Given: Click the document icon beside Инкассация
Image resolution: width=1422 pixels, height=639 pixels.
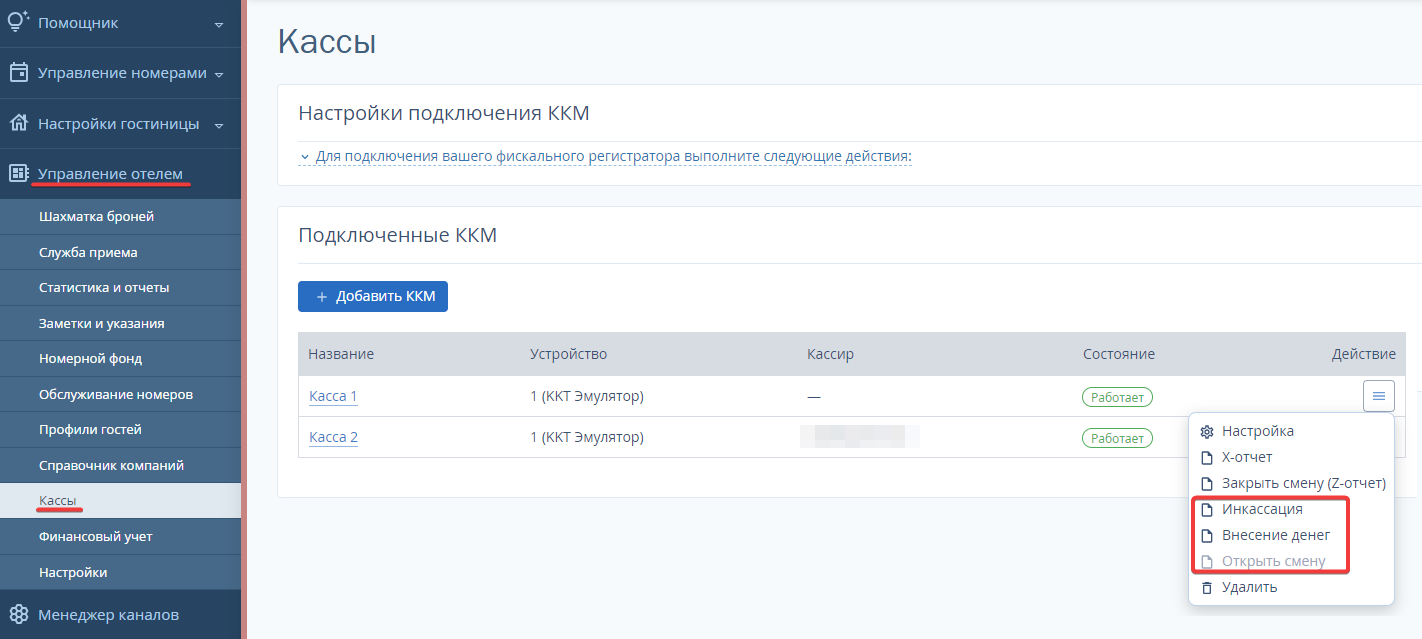Looking at the screenshot, I should click(1206, 509).
